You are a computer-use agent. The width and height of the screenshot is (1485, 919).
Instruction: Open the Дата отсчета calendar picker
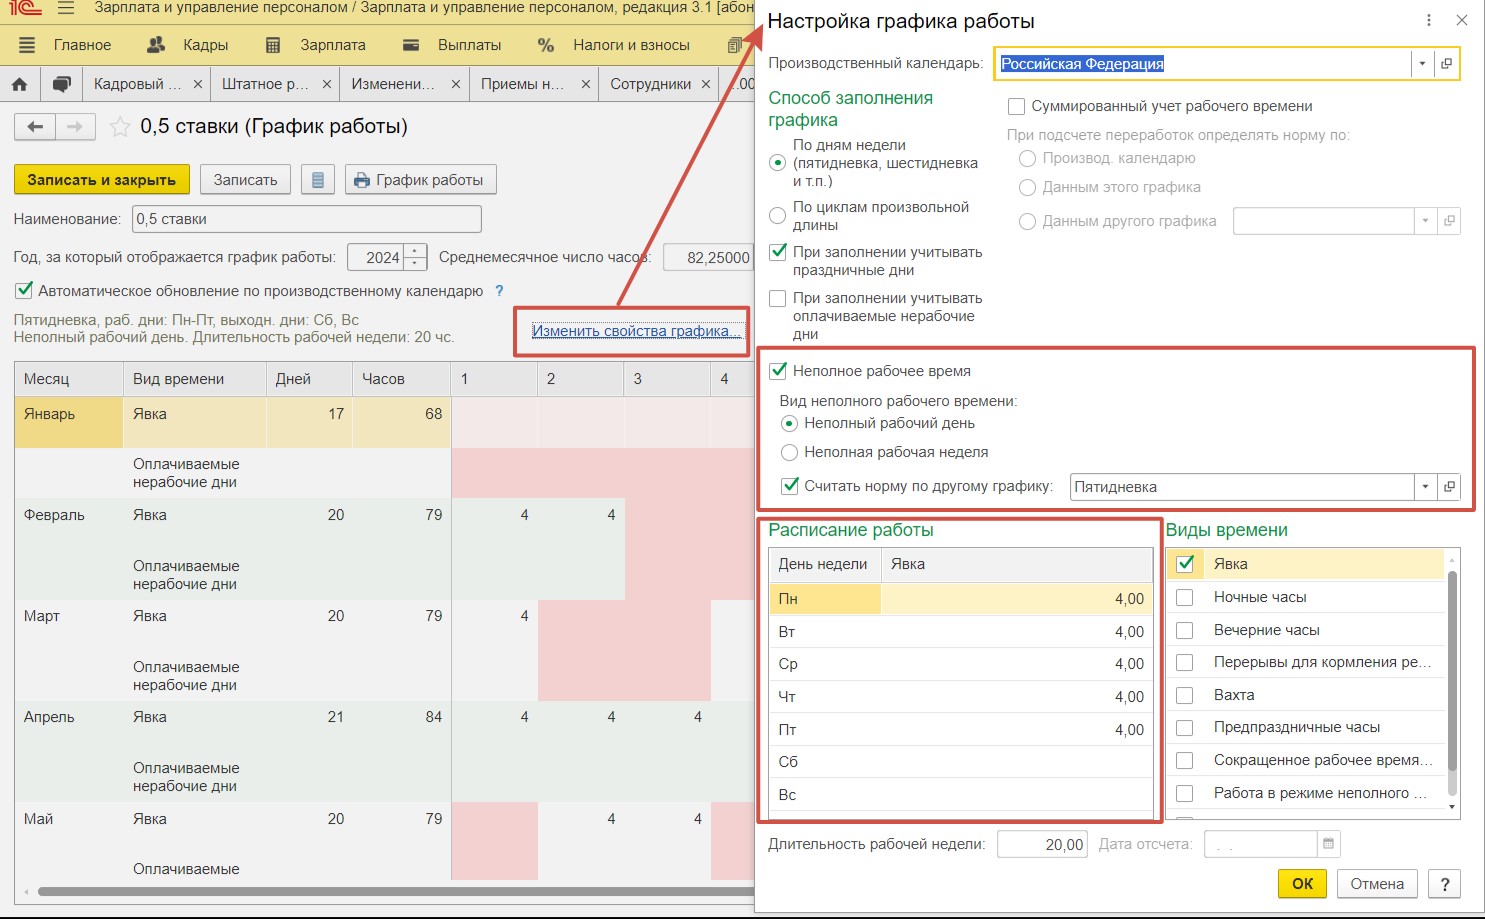click(1328, 844)
